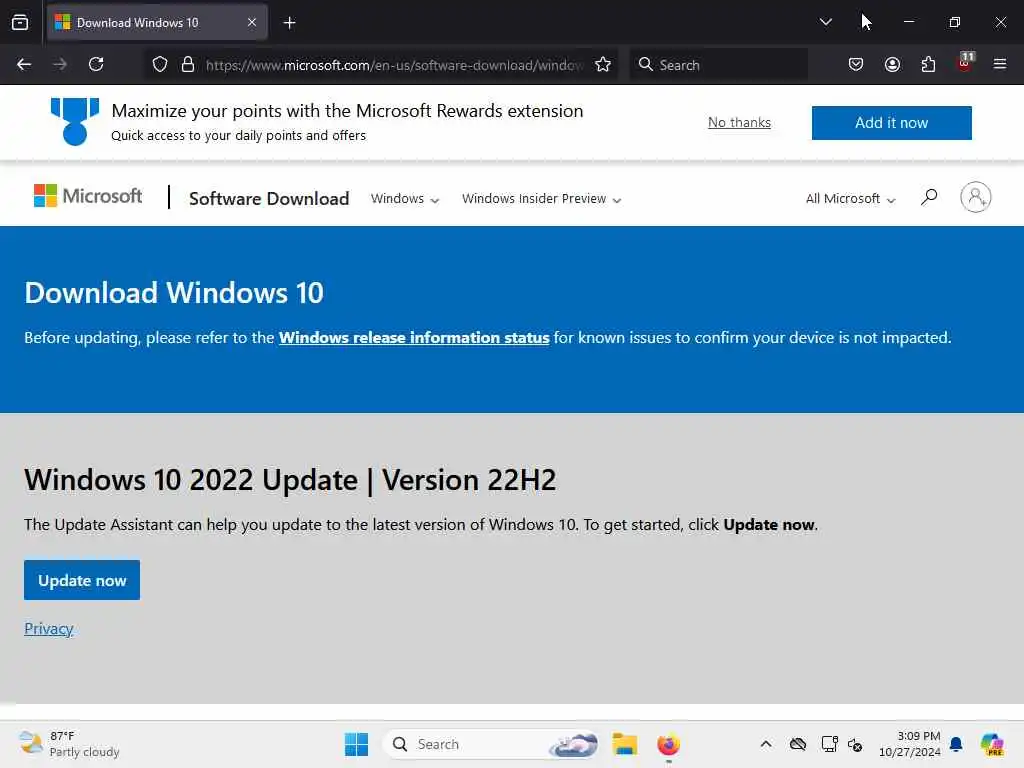Click the Add it now button

pos(891,123)
